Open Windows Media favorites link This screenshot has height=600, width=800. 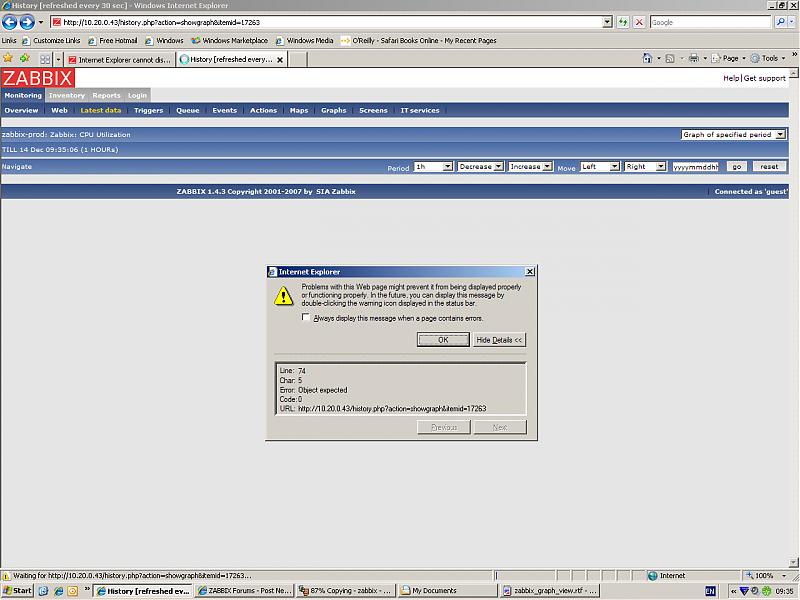(305, 40)
